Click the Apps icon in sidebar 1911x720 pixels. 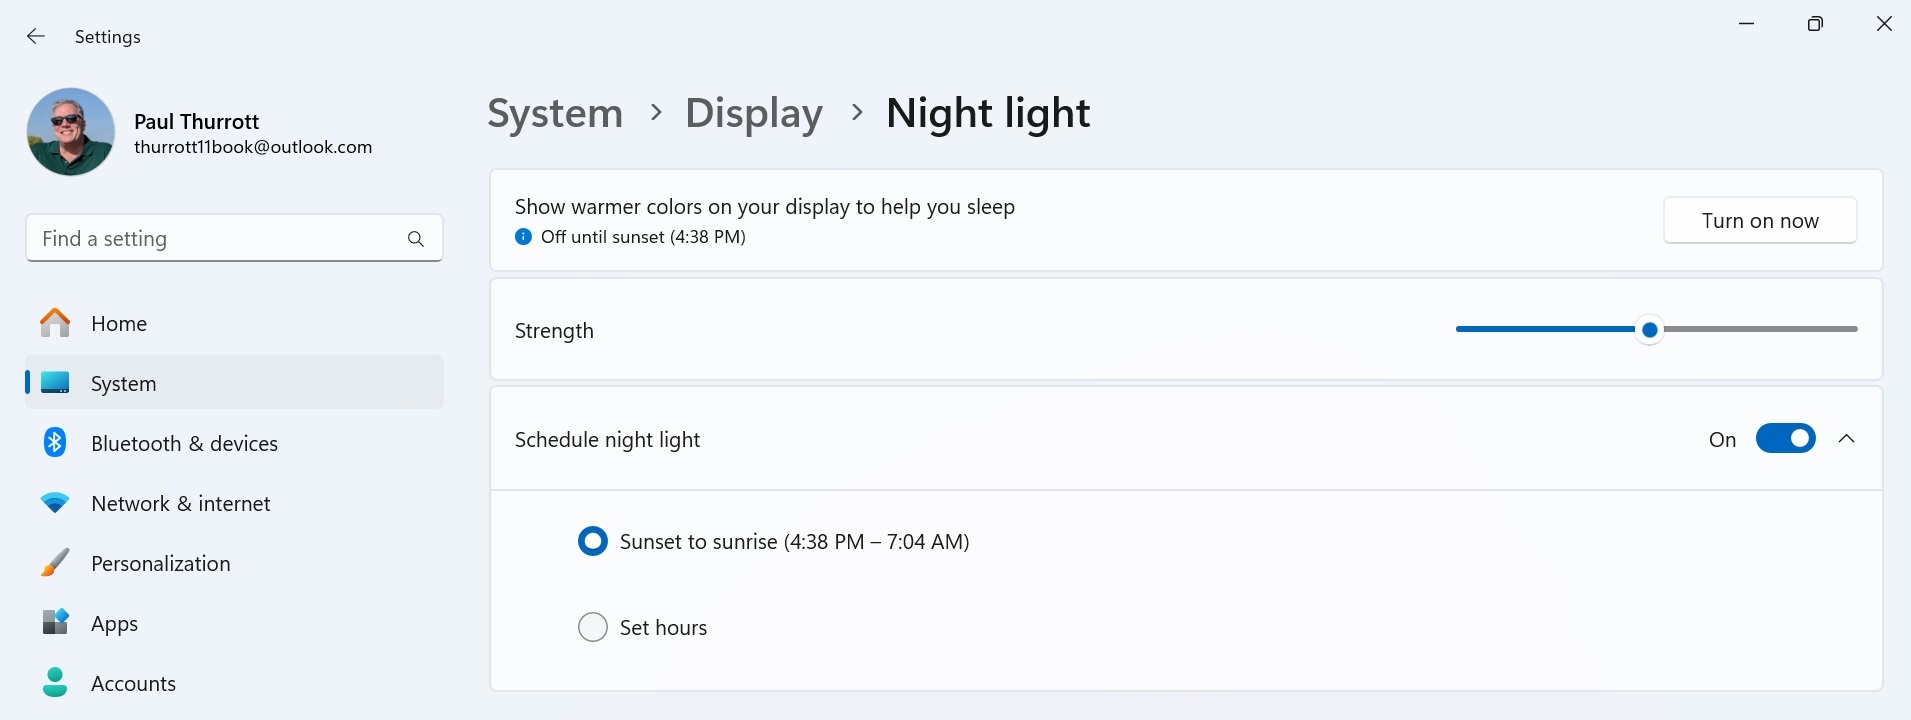(55, 622)
